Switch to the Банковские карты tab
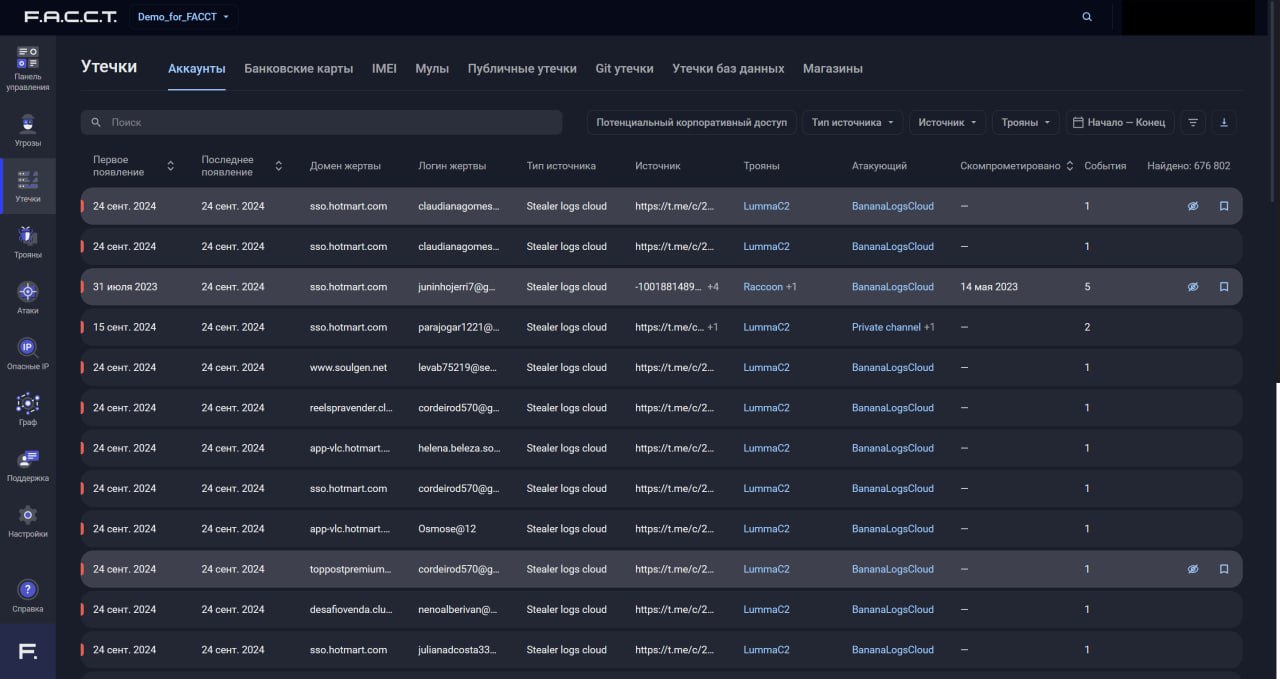Viewport: 1280px width, 679px height. point(298,69)
